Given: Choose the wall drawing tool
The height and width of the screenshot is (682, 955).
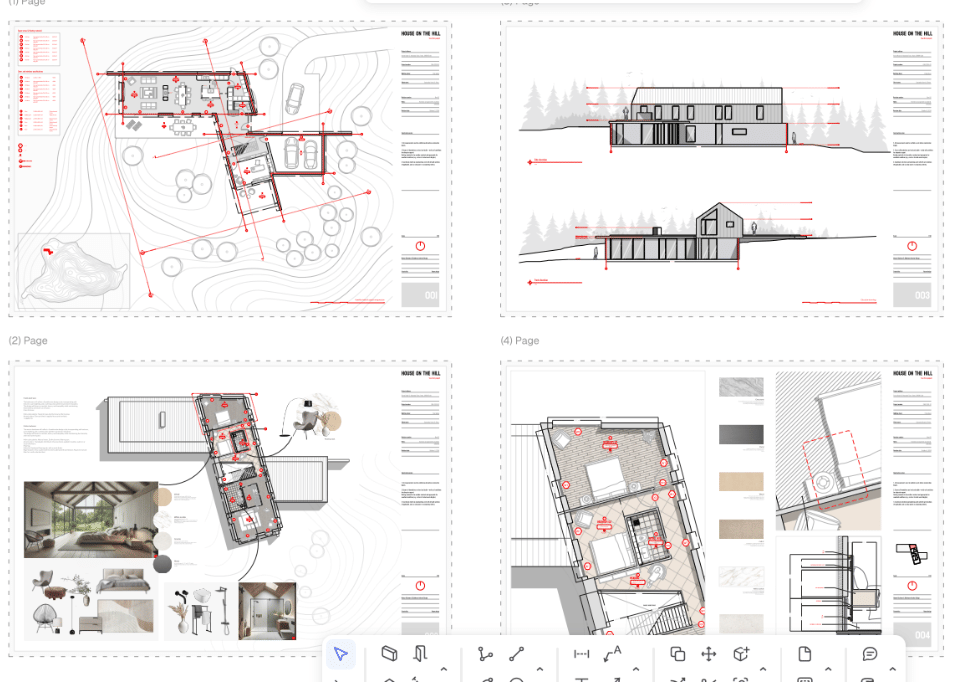Looking at the screenshot, I should (x=389, y=654).
